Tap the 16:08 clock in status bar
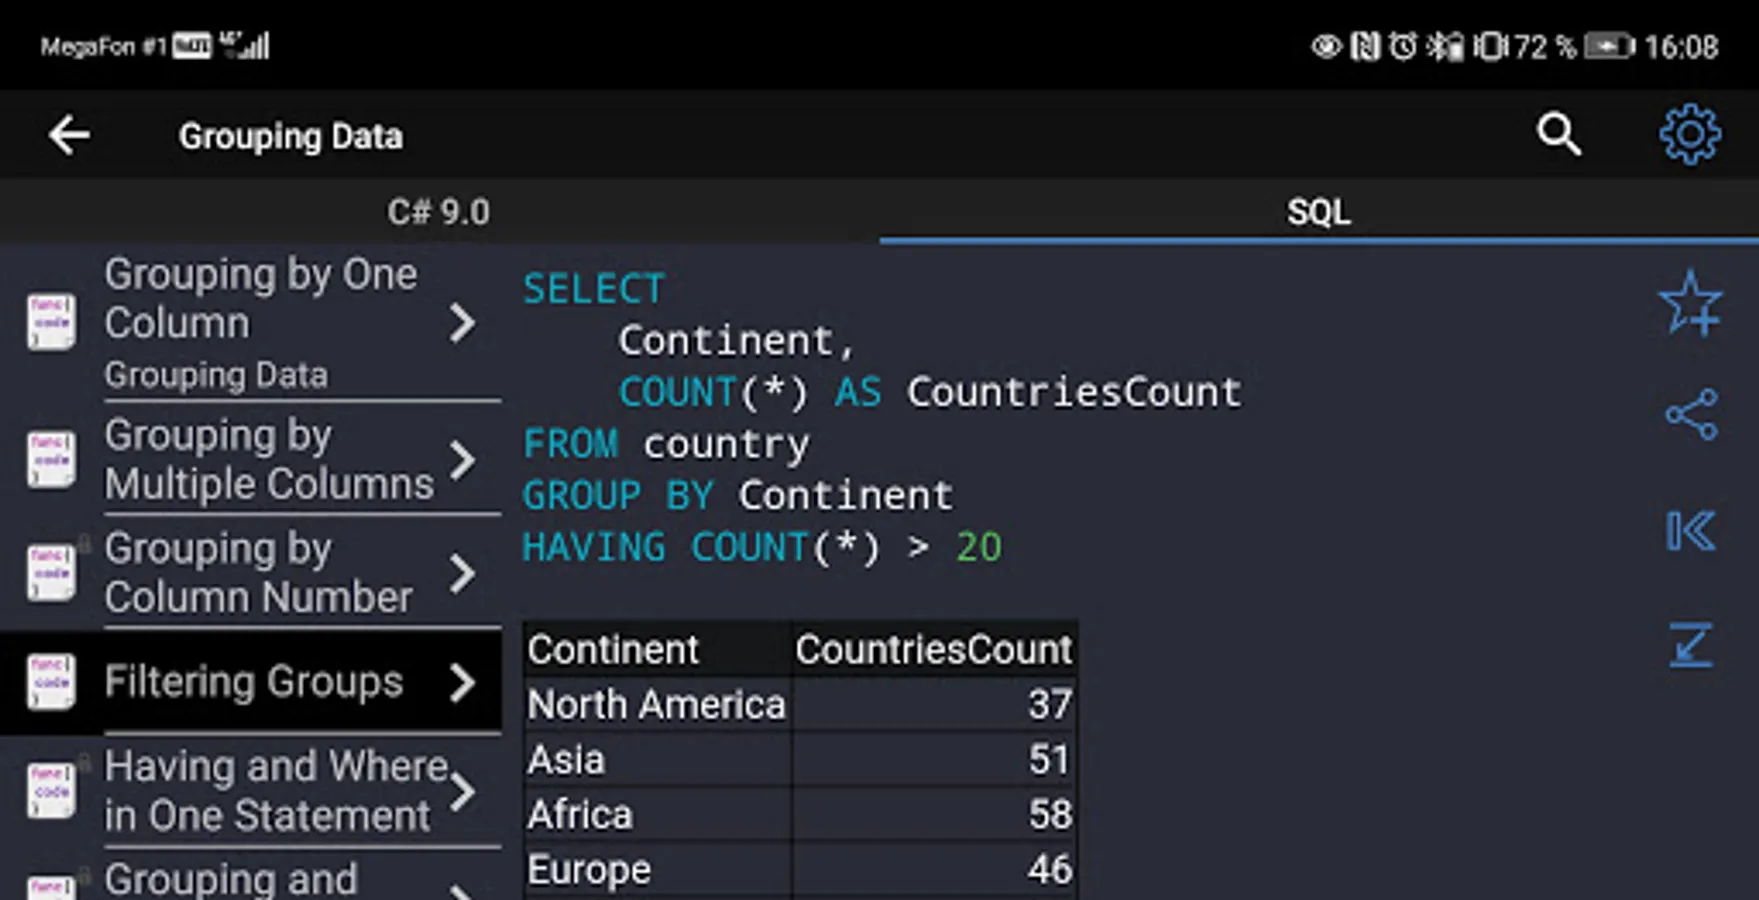This screenshot has width=1759, height=900. 1681,47
